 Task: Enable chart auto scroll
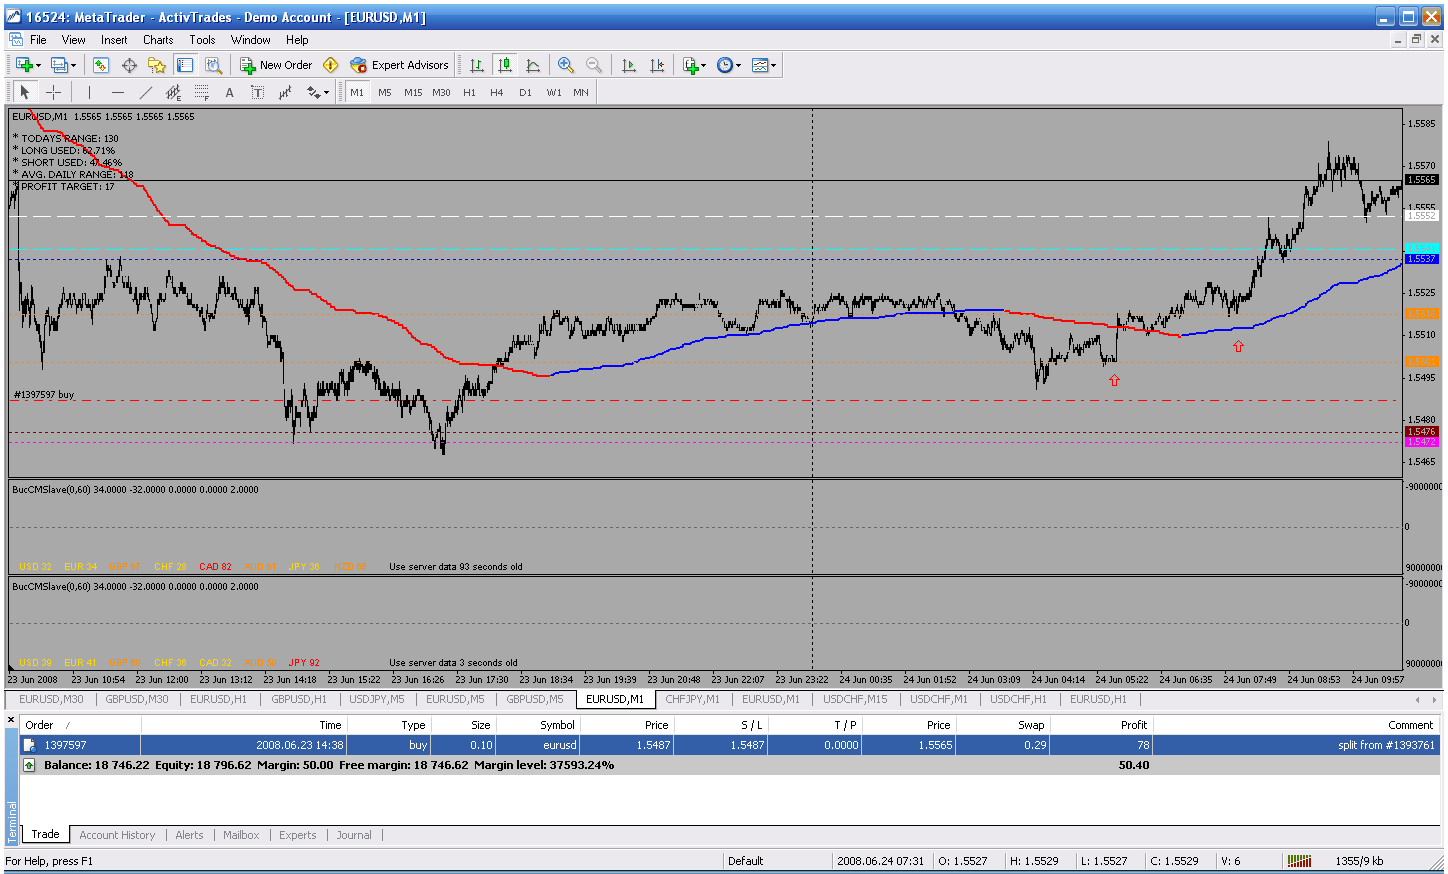pos(629,65)
